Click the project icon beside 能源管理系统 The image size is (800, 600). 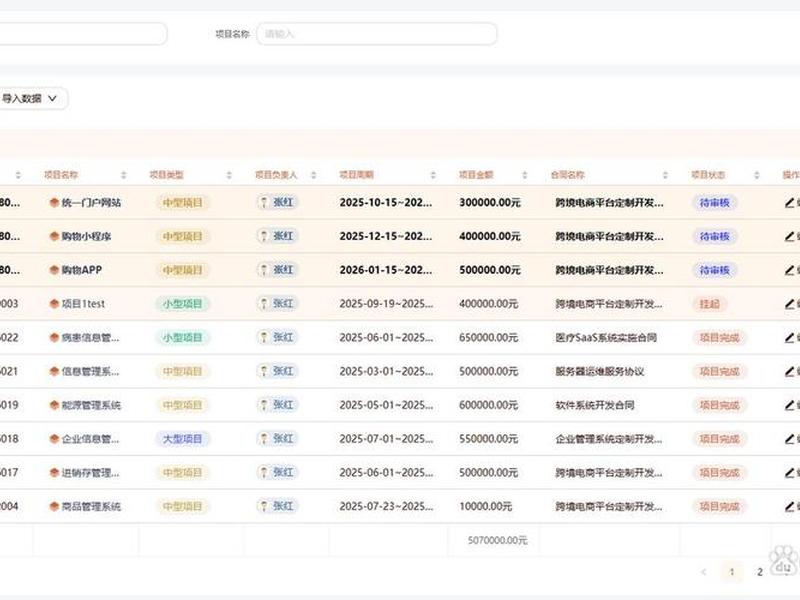[x=54, y=405]
